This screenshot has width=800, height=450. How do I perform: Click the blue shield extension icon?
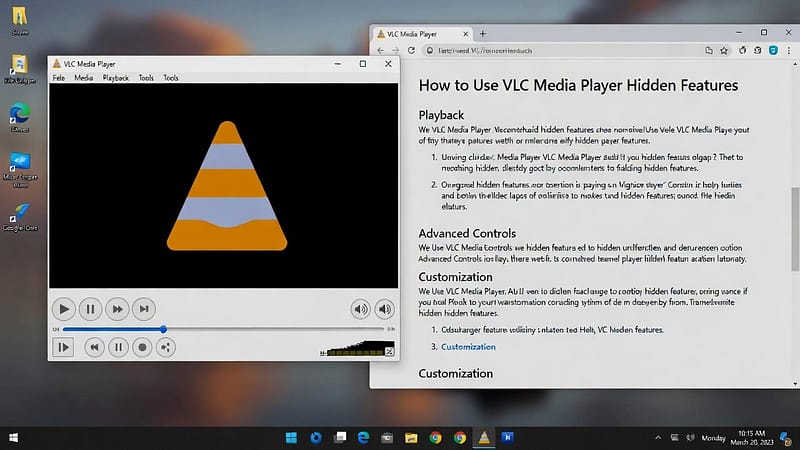(773, 50)
